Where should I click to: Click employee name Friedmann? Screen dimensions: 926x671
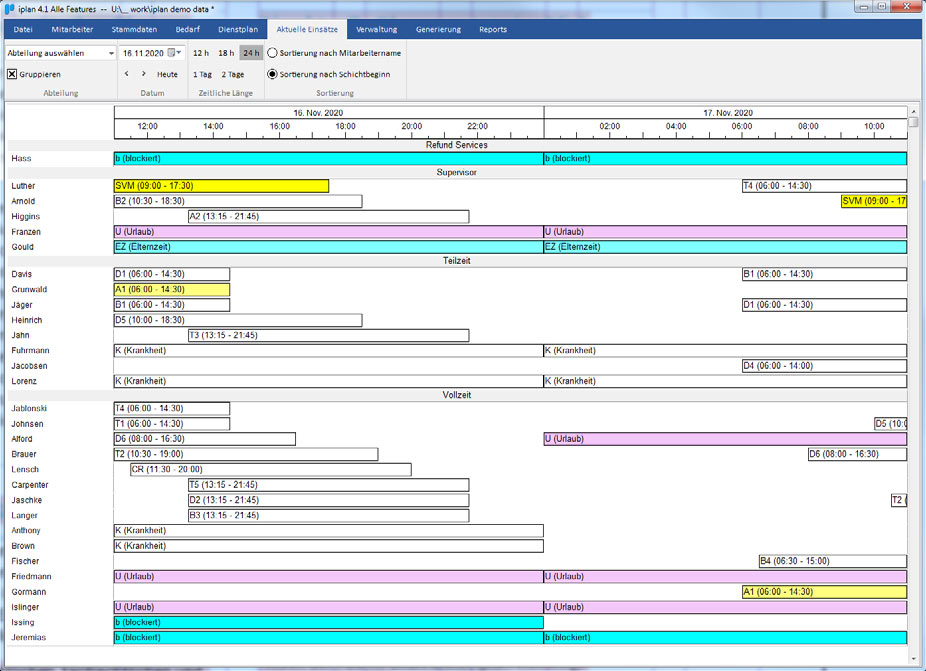tap(31, 576)
